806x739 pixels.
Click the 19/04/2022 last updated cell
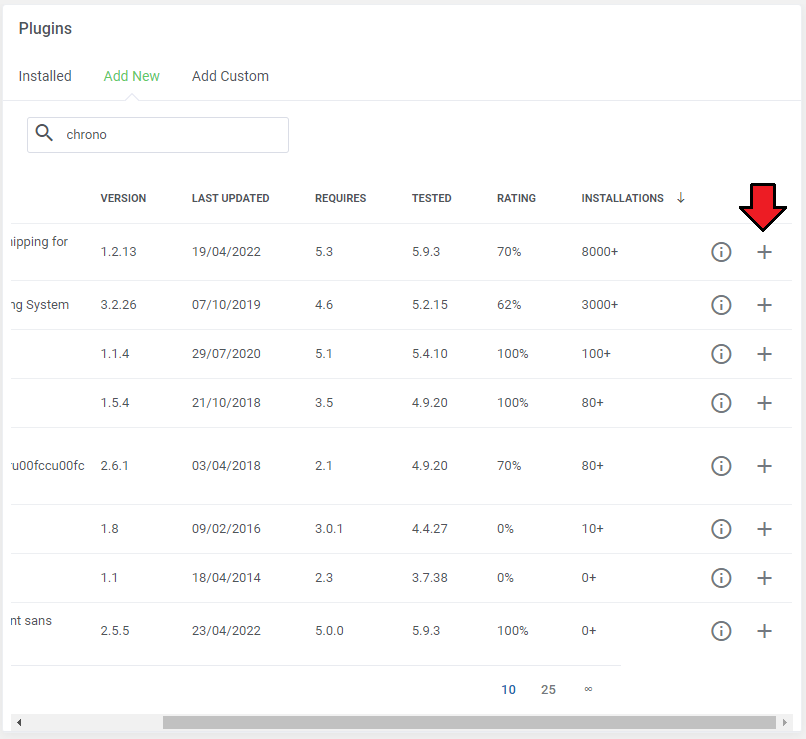[226, 252]
